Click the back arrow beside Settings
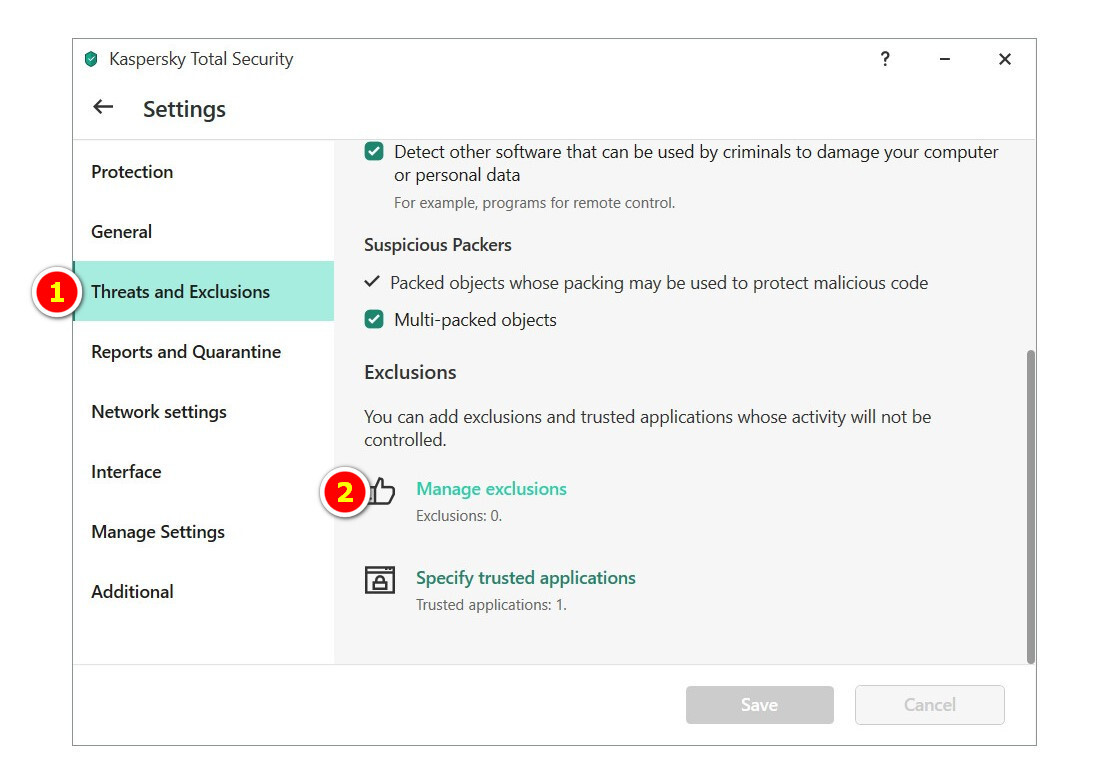The width and height of the screenshot is (1103, 783). click(x=102, y=107)
